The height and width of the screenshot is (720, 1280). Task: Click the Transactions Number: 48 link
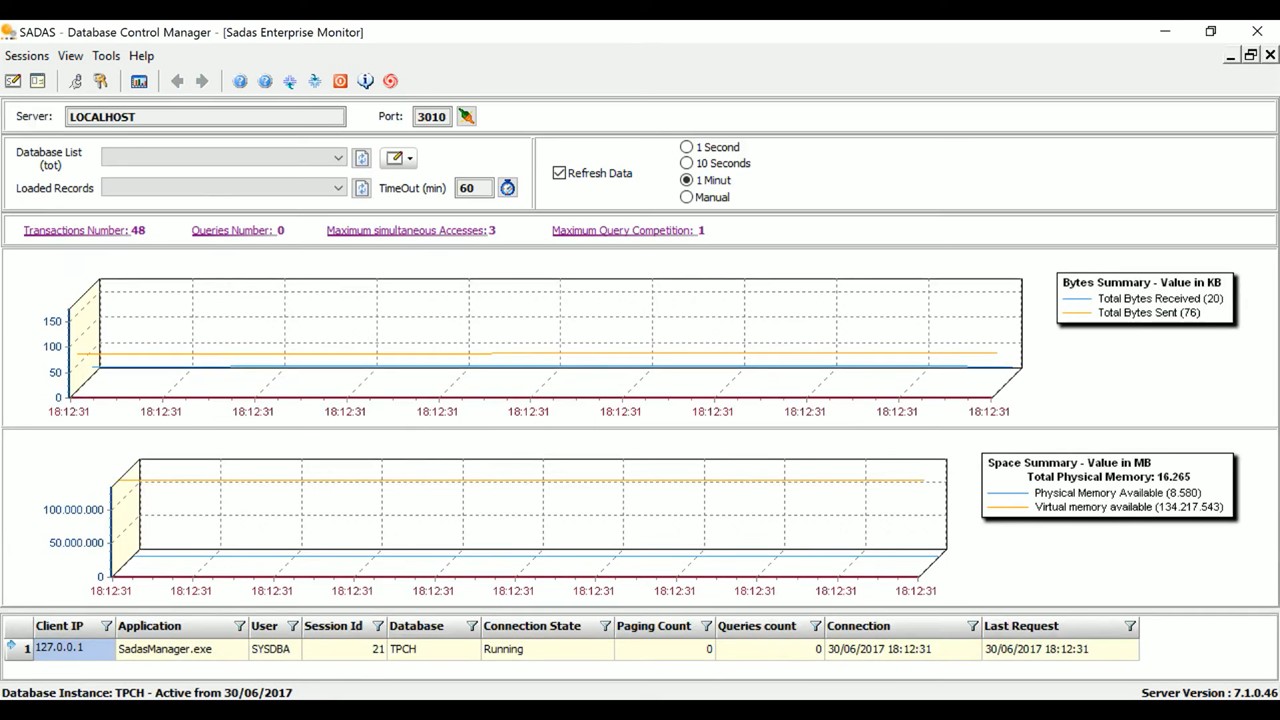pyautogui.click(x=84, y=230)
